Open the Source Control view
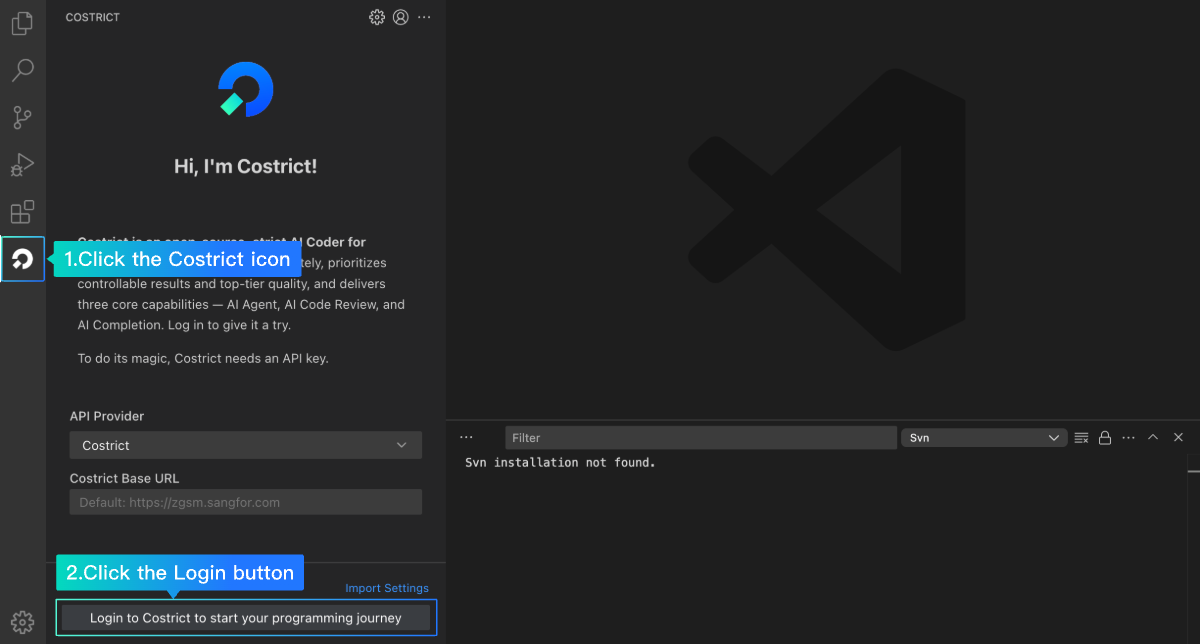The image size is (1200, 644). coord(22,118)
